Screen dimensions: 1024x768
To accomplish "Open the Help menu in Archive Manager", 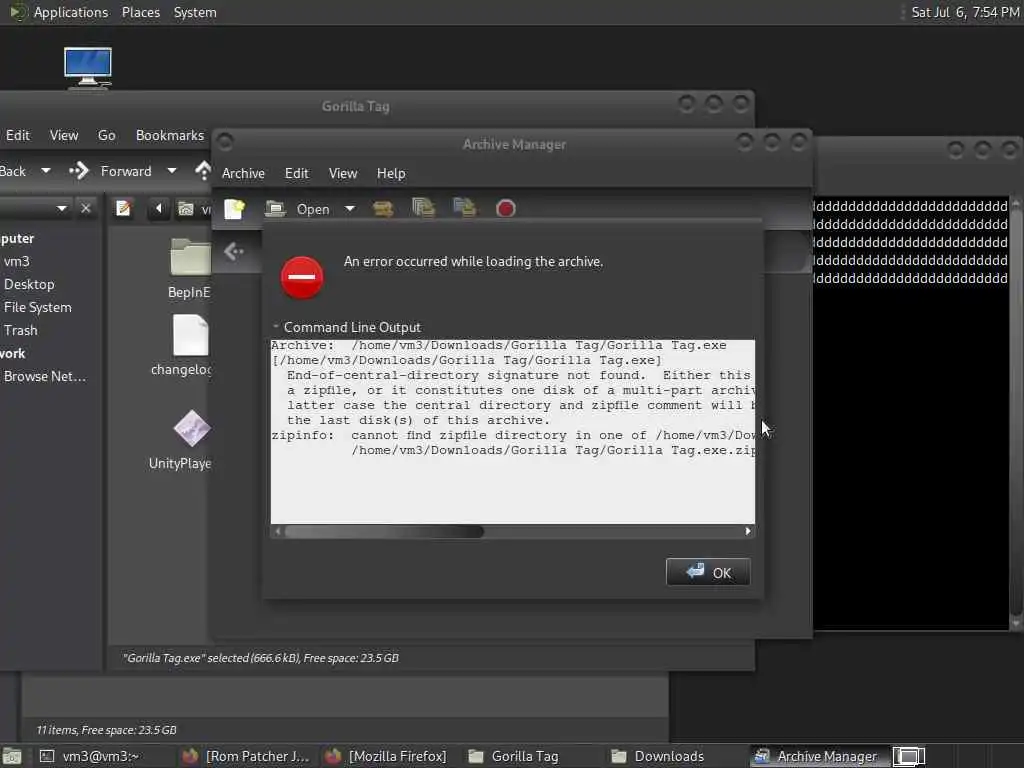I will [391, 174].
